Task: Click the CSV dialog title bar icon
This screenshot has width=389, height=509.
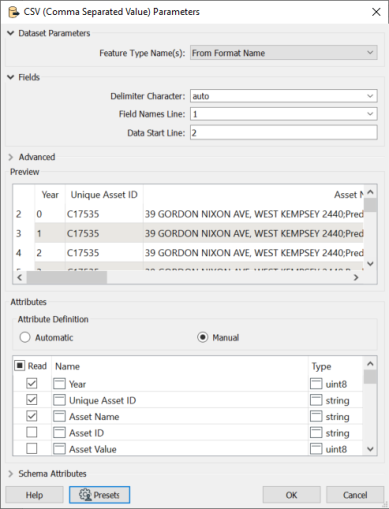Action: 13,12
